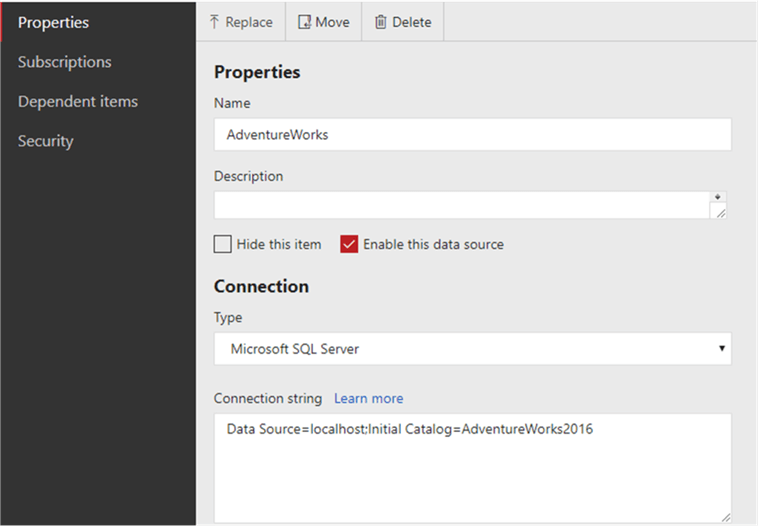Click the Description box resize grip

point(720,213)
